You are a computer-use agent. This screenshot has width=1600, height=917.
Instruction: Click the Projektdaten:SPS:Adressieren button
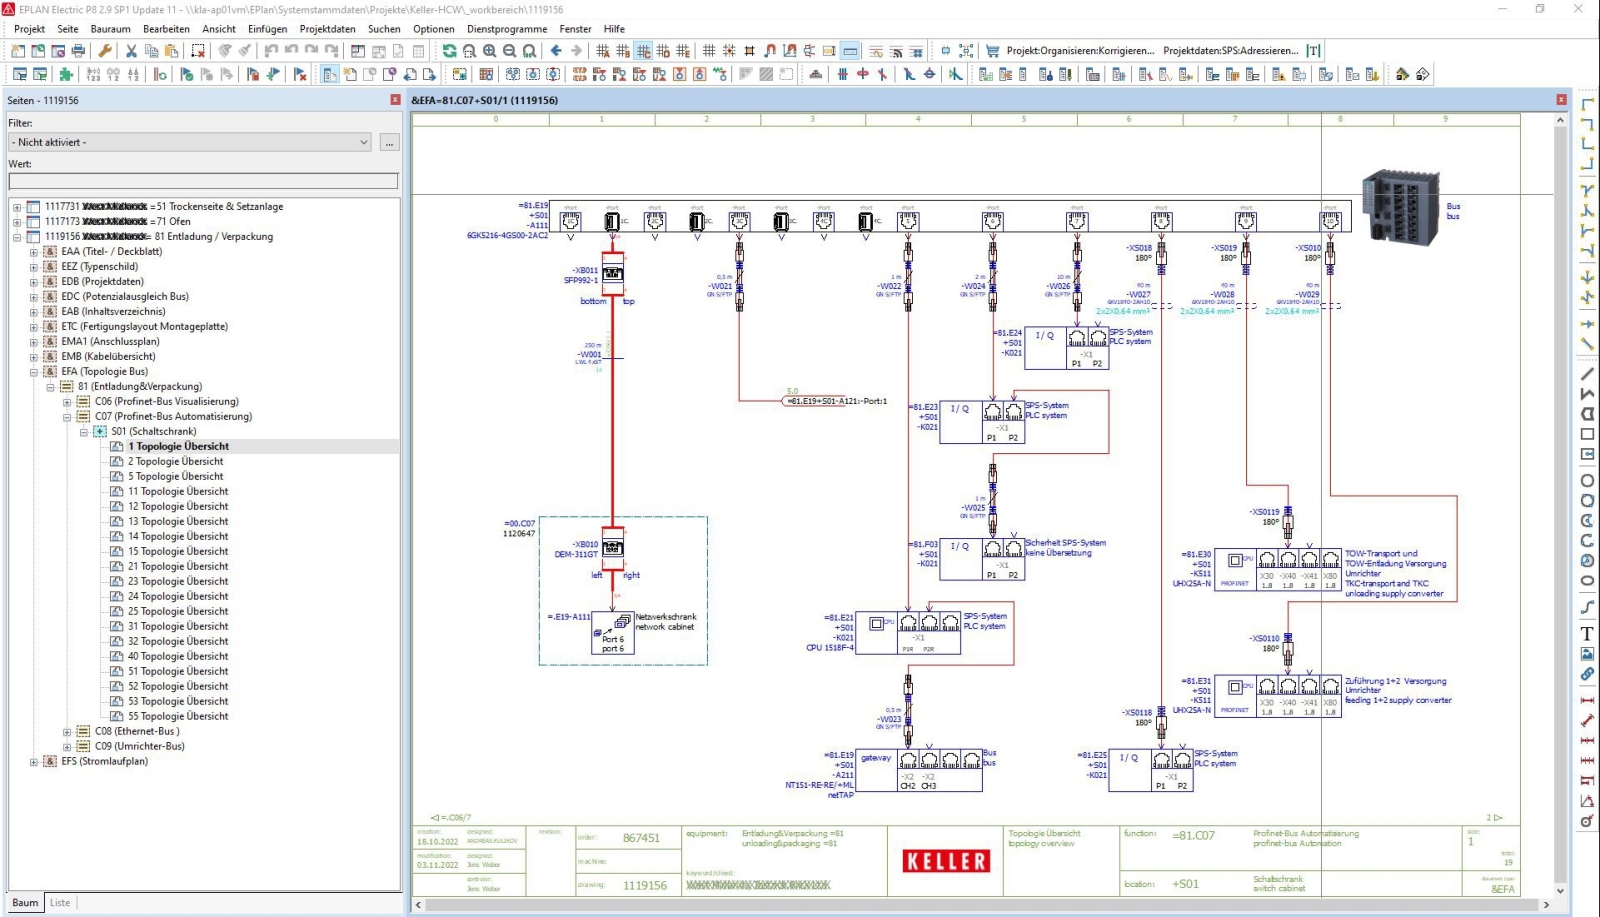point(1230,49)
